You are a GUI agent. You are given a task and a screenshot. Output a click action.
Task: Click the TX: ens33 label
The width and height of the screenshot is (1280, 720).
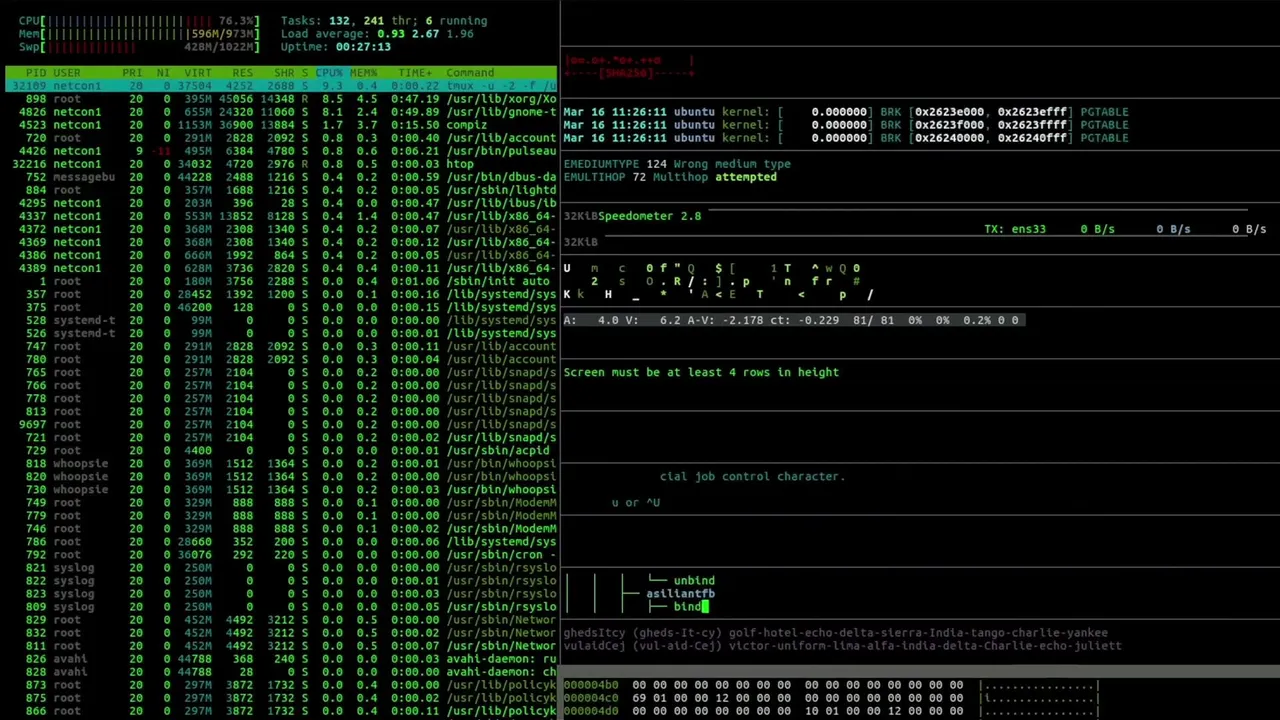pyautogui.click(x=1015, y=229)
